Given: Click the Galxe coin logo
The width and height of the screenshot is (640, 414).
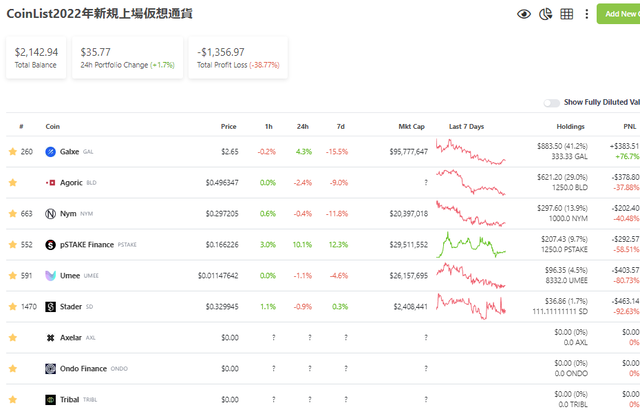Looking at the screenshot, I should 50,152.
